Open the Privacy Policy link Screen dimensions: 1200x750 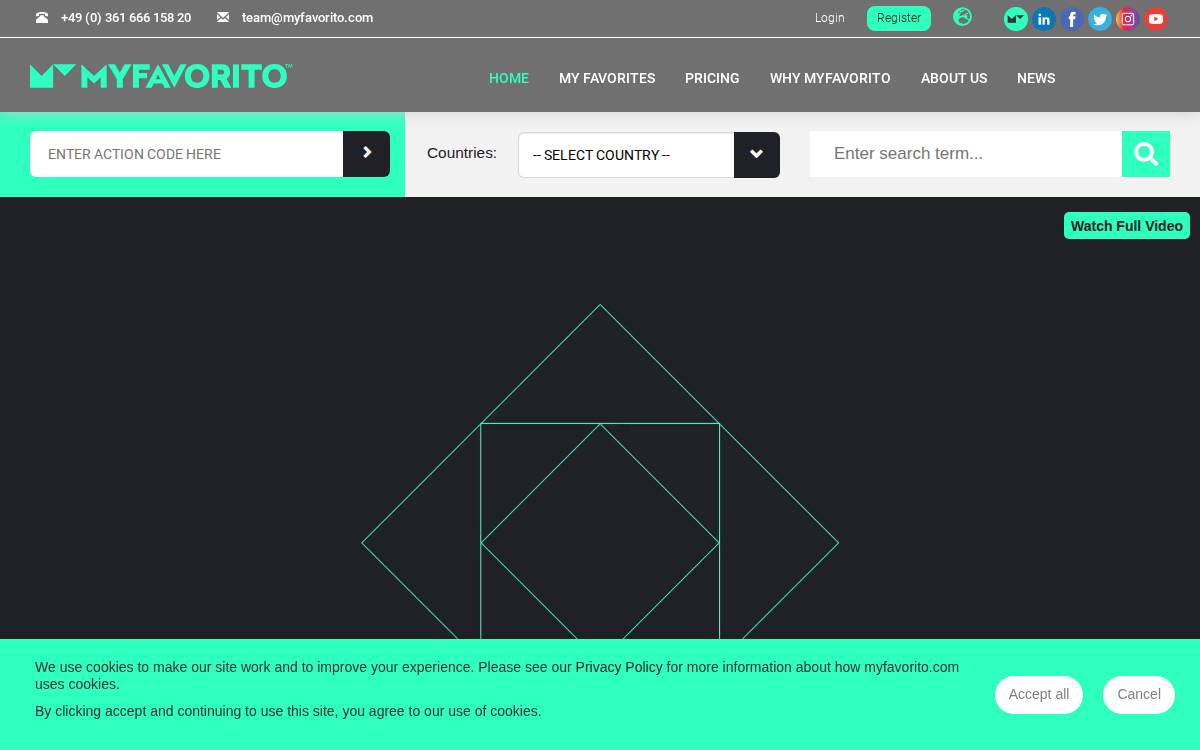(x=619, y=667)
